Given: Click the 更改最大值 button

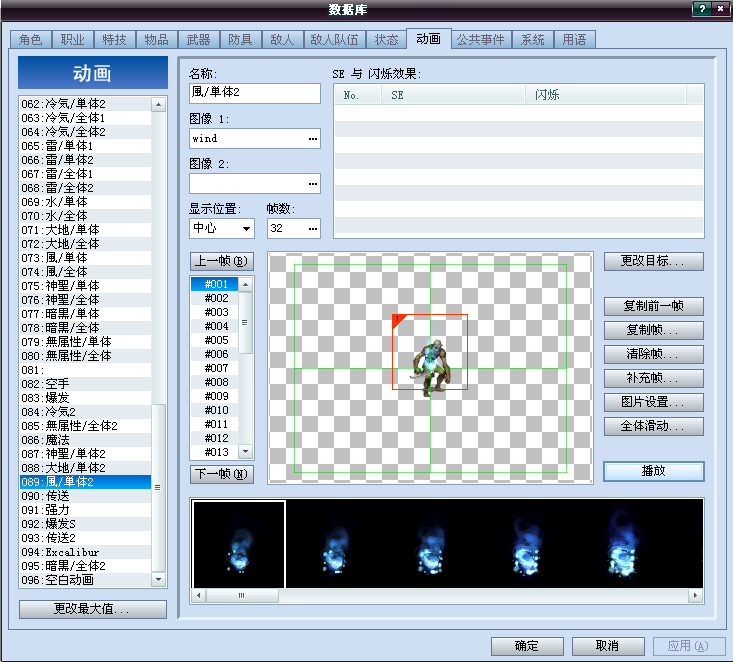Looking at the screenshot, I should [93, 609].
